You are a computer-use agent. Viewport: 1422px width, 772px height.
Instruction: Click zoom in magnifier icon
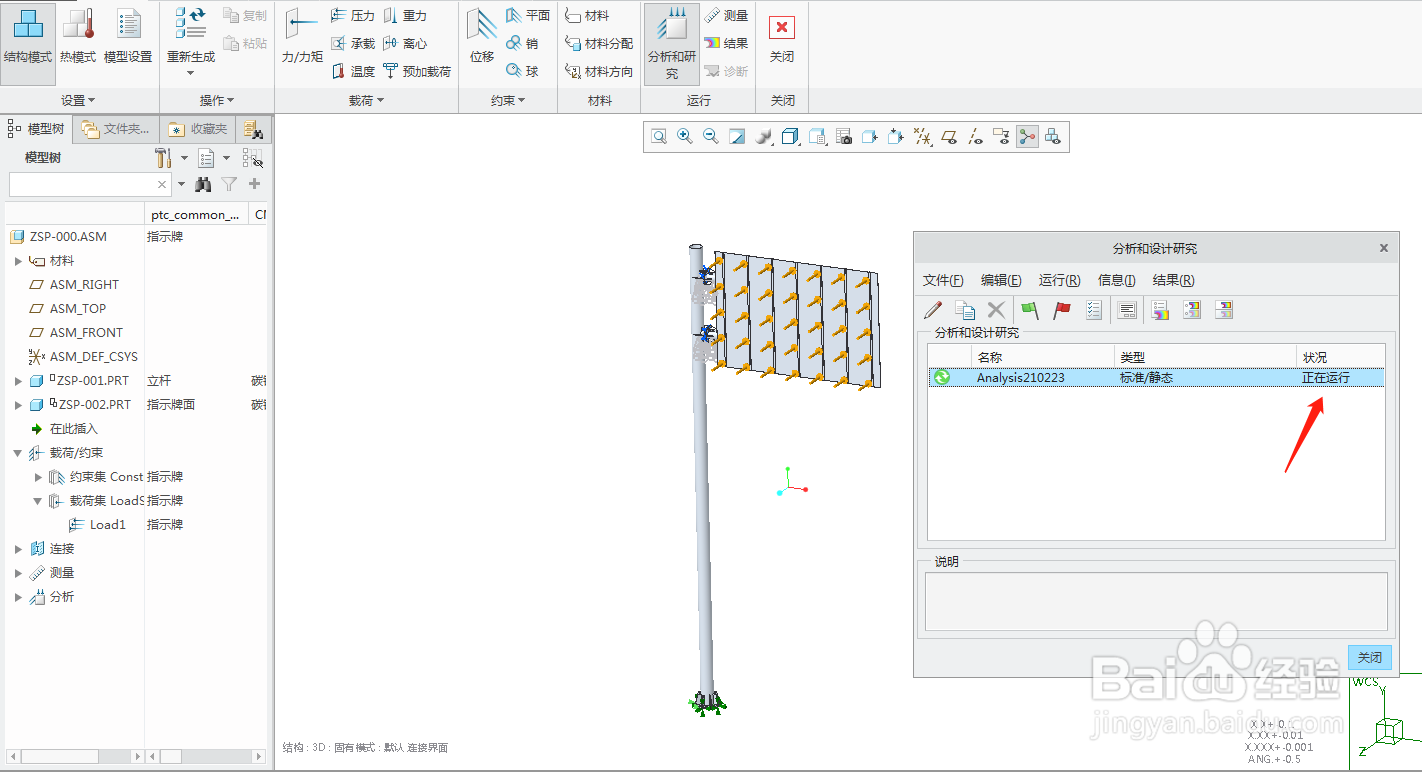tap(685, 137)
